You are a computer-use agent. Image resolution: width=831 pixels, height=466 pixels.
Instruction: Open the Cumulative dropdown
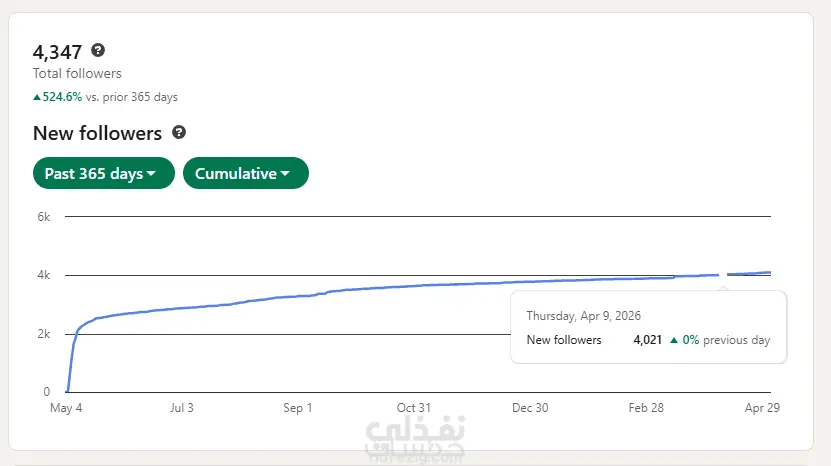point(246,173)
